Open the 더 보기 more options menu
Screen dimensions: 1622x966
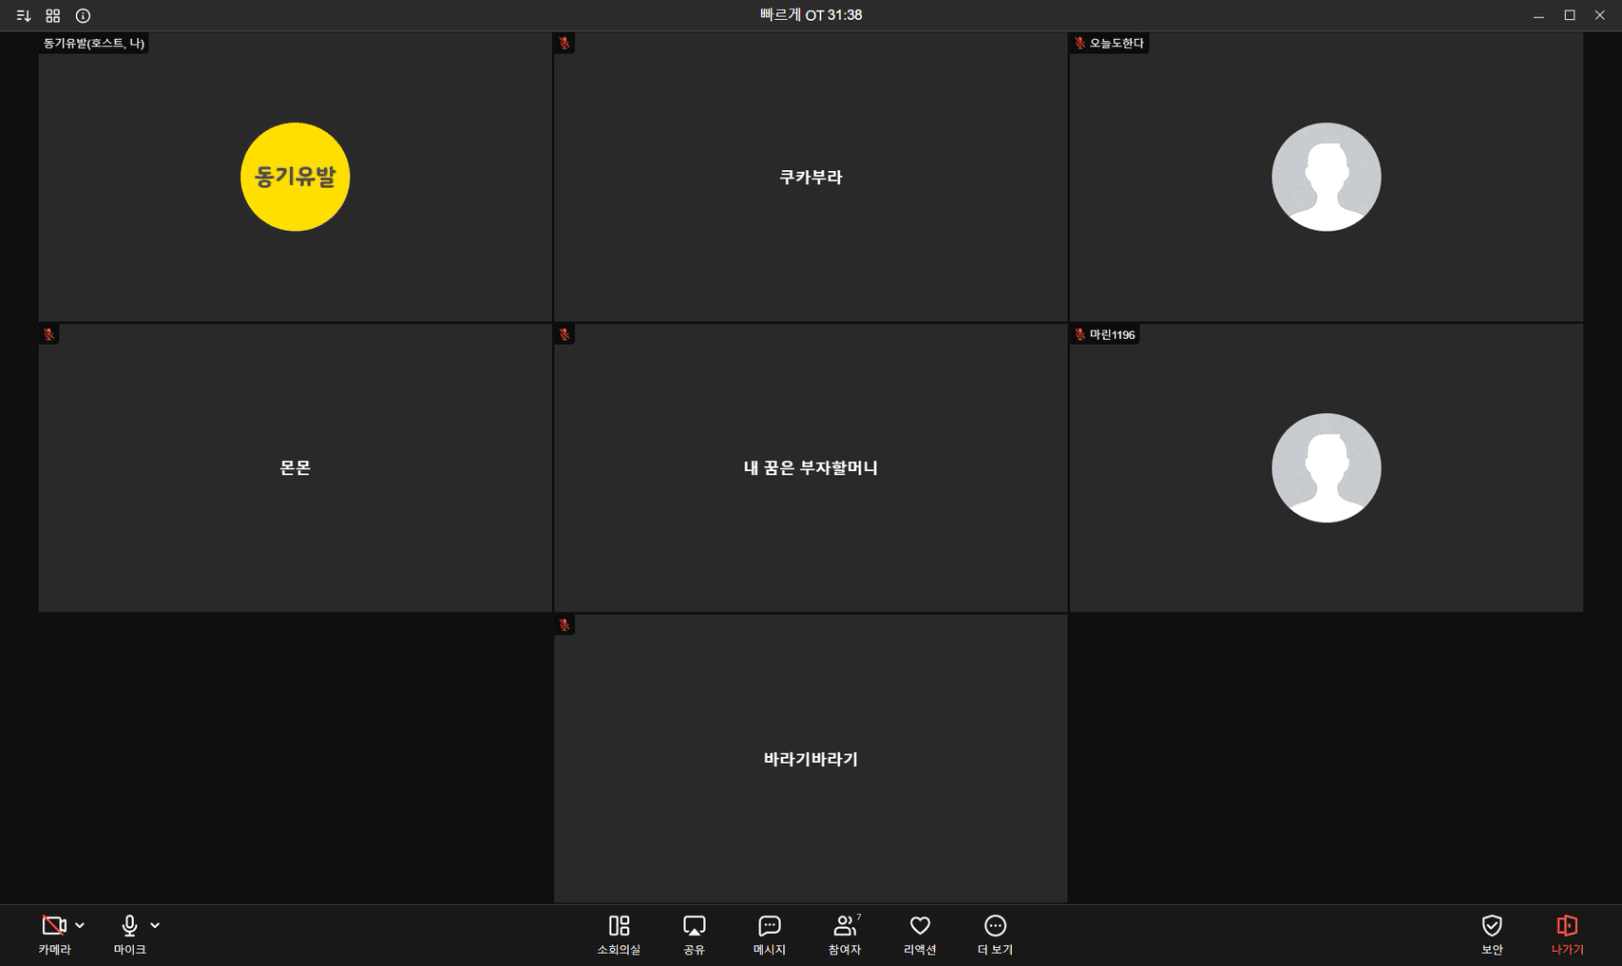pos(995,935)
